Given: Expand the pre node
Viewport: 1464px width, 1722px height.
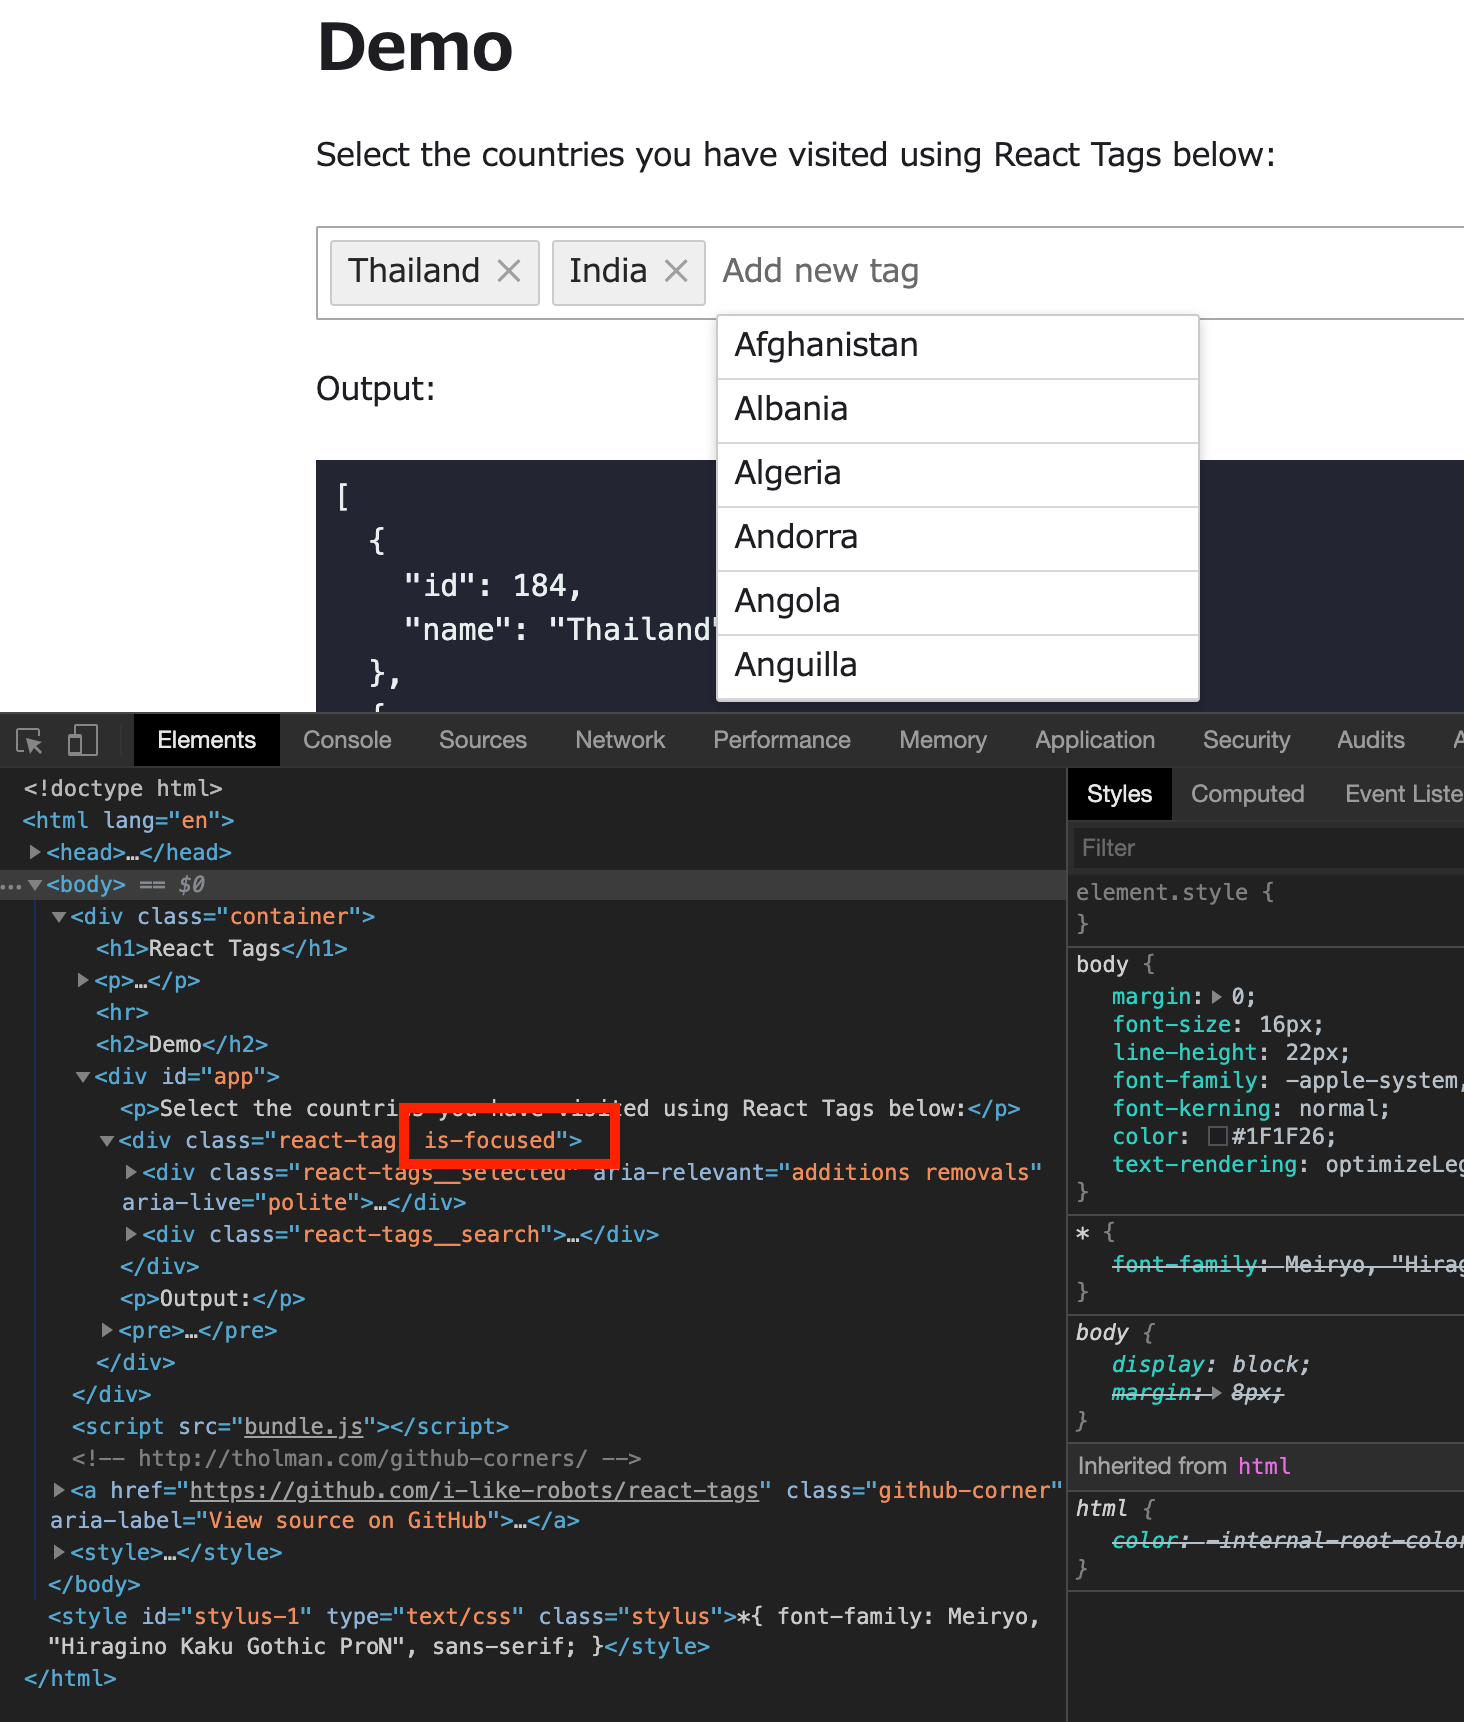Looking at the screenshot, I should [107, 1331].
